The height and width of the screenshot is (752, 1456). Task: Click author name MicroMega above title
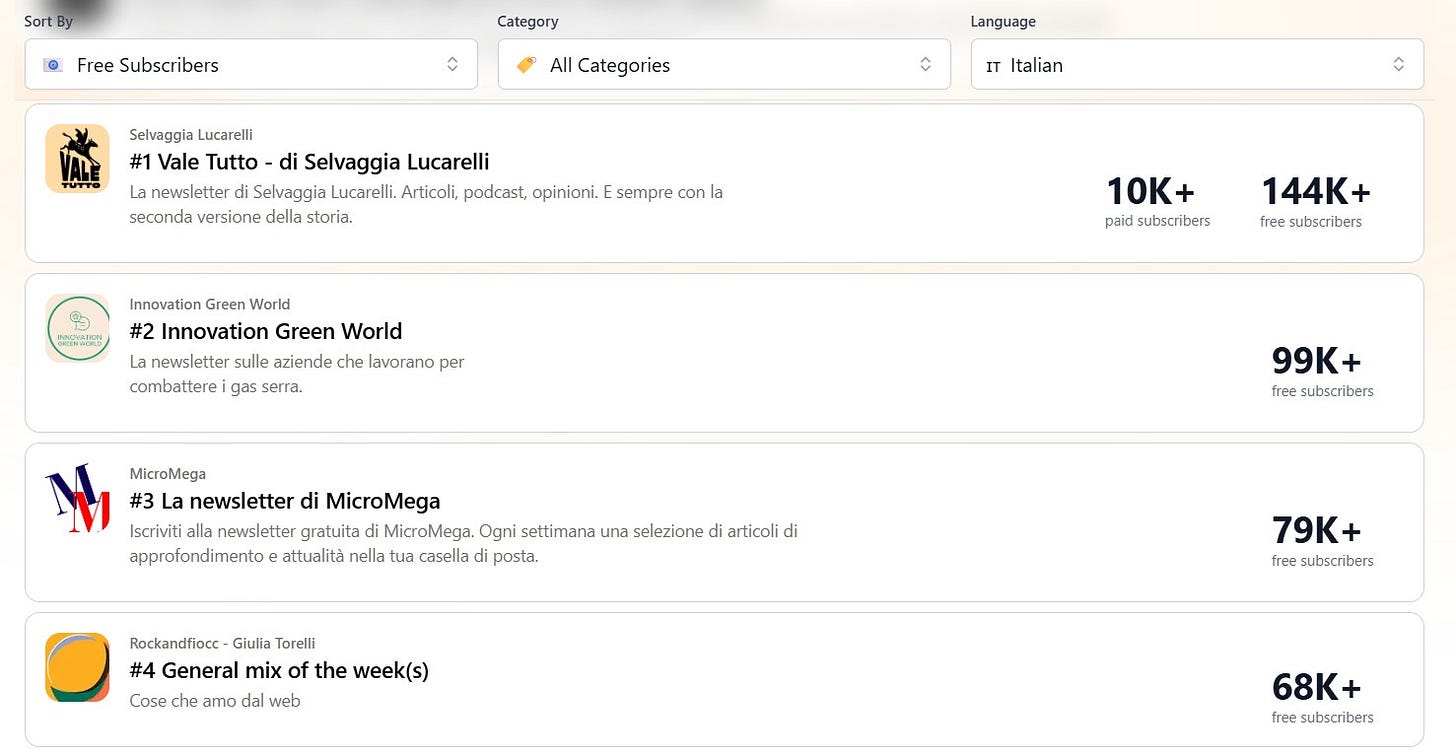(167, 474)
